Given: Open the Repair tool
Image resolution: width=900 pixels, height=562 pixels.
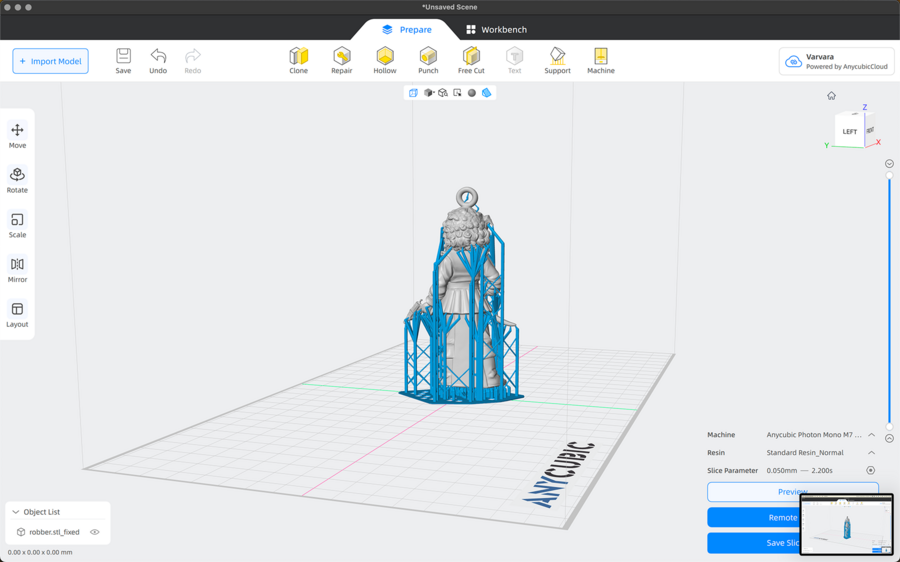Looking at the screenshot, I should tap(342, 60).
